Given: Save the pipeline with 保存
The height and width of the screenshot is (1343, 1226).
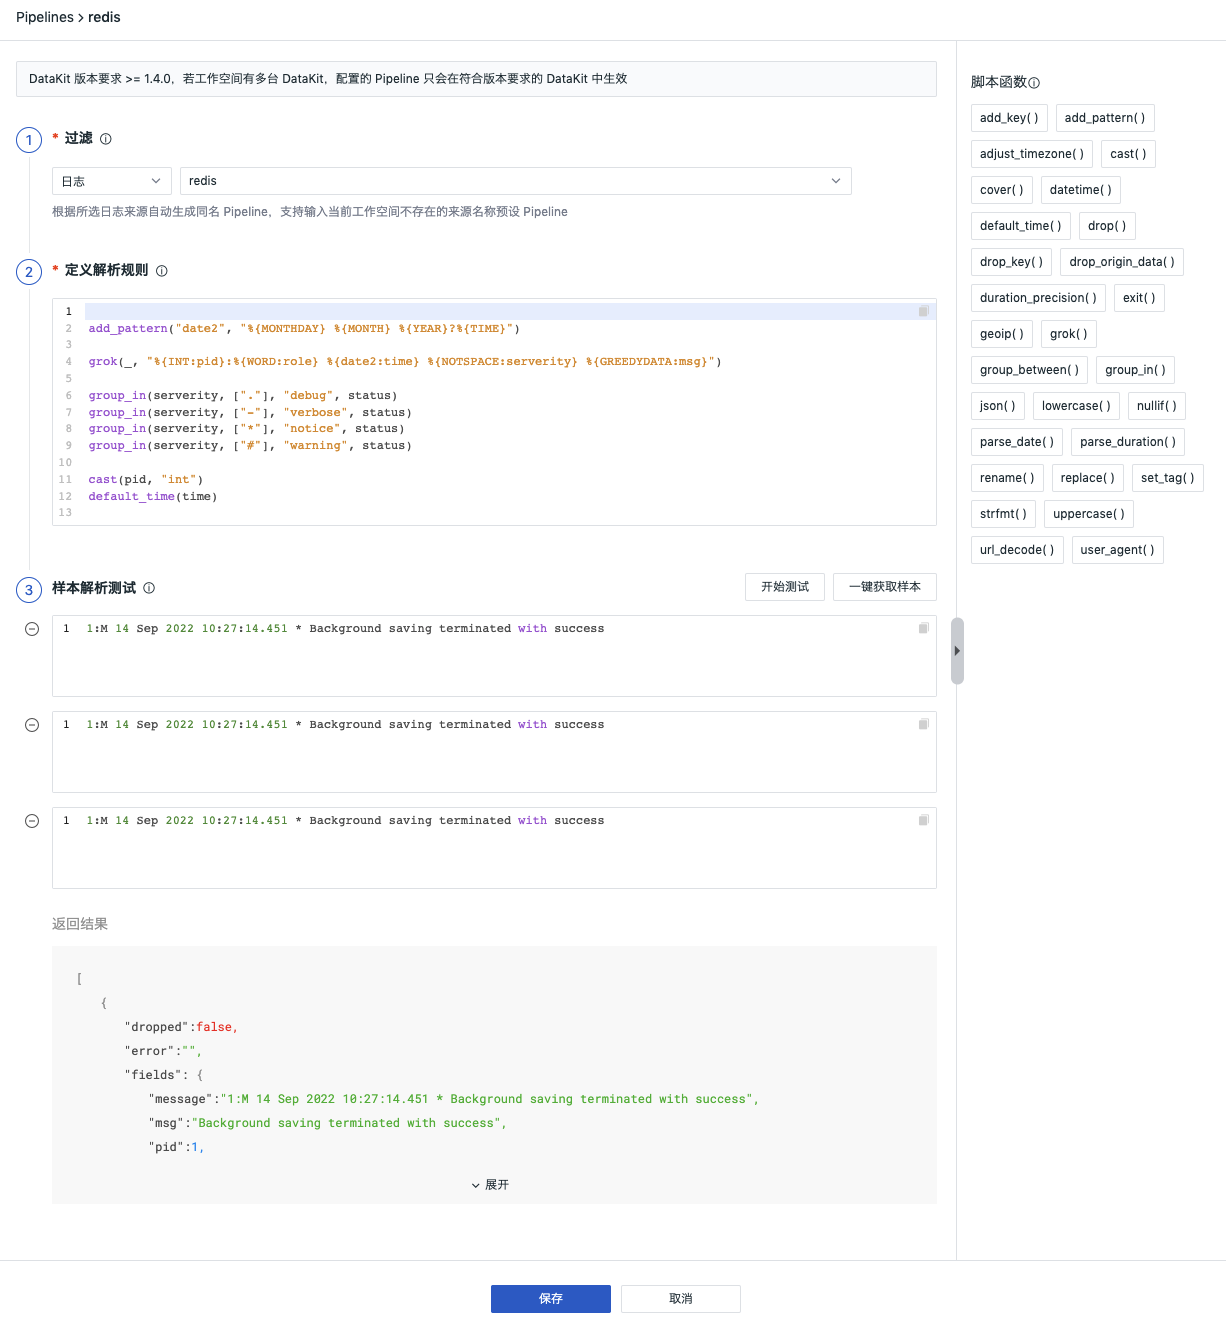Looking at the screenshot, I should [x=551, y=1299].
